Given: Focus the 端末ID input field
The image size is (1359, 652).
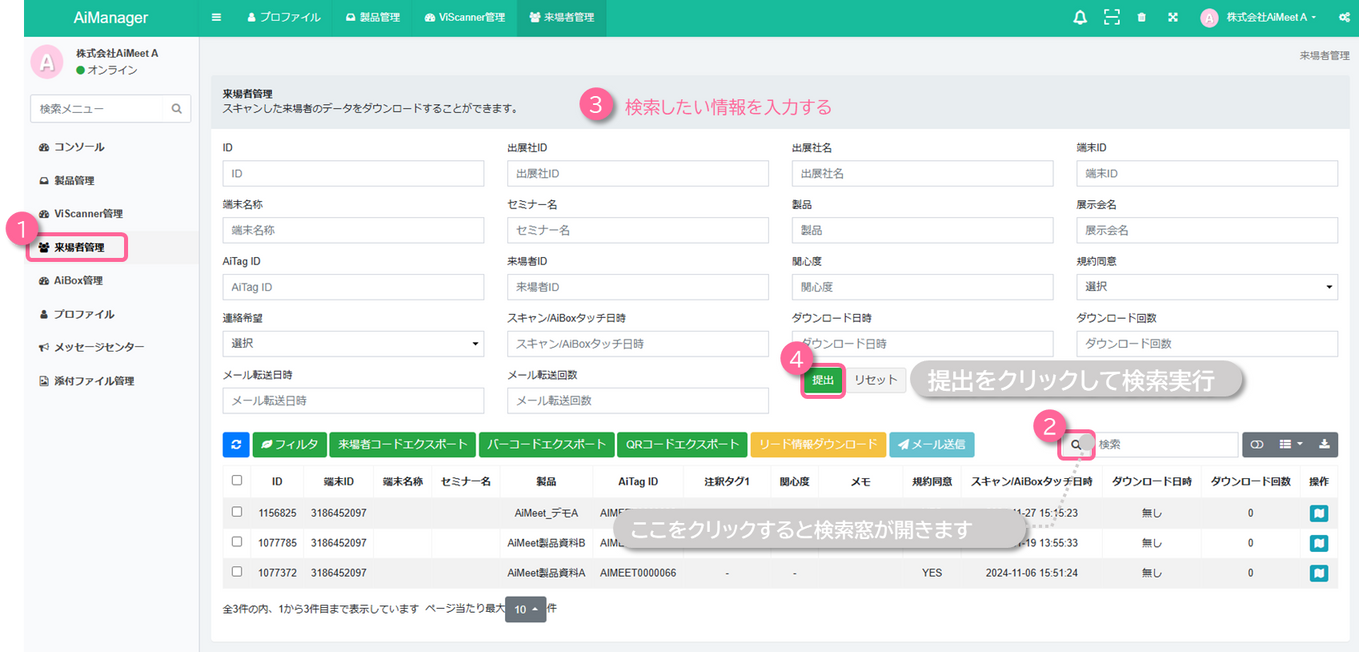Looking at the screenshot, I should click(x=1207, y=173).
